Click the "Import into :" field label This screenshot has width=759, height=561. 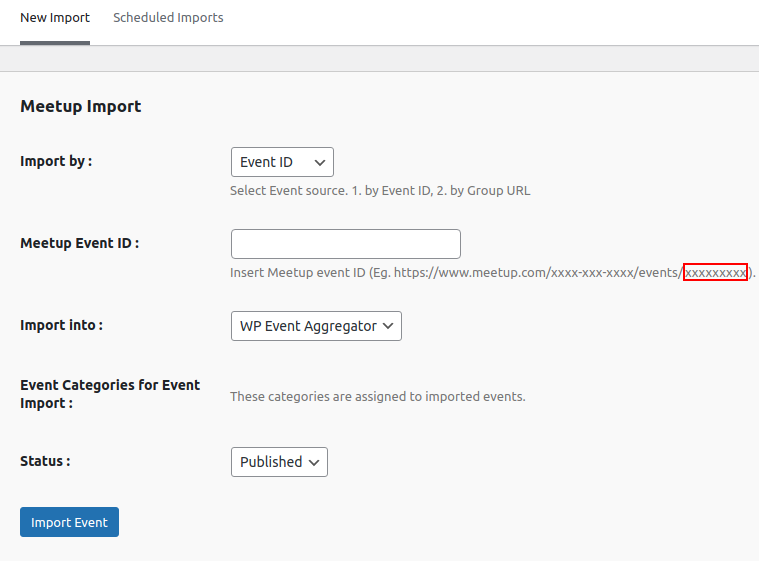(61, 325)
